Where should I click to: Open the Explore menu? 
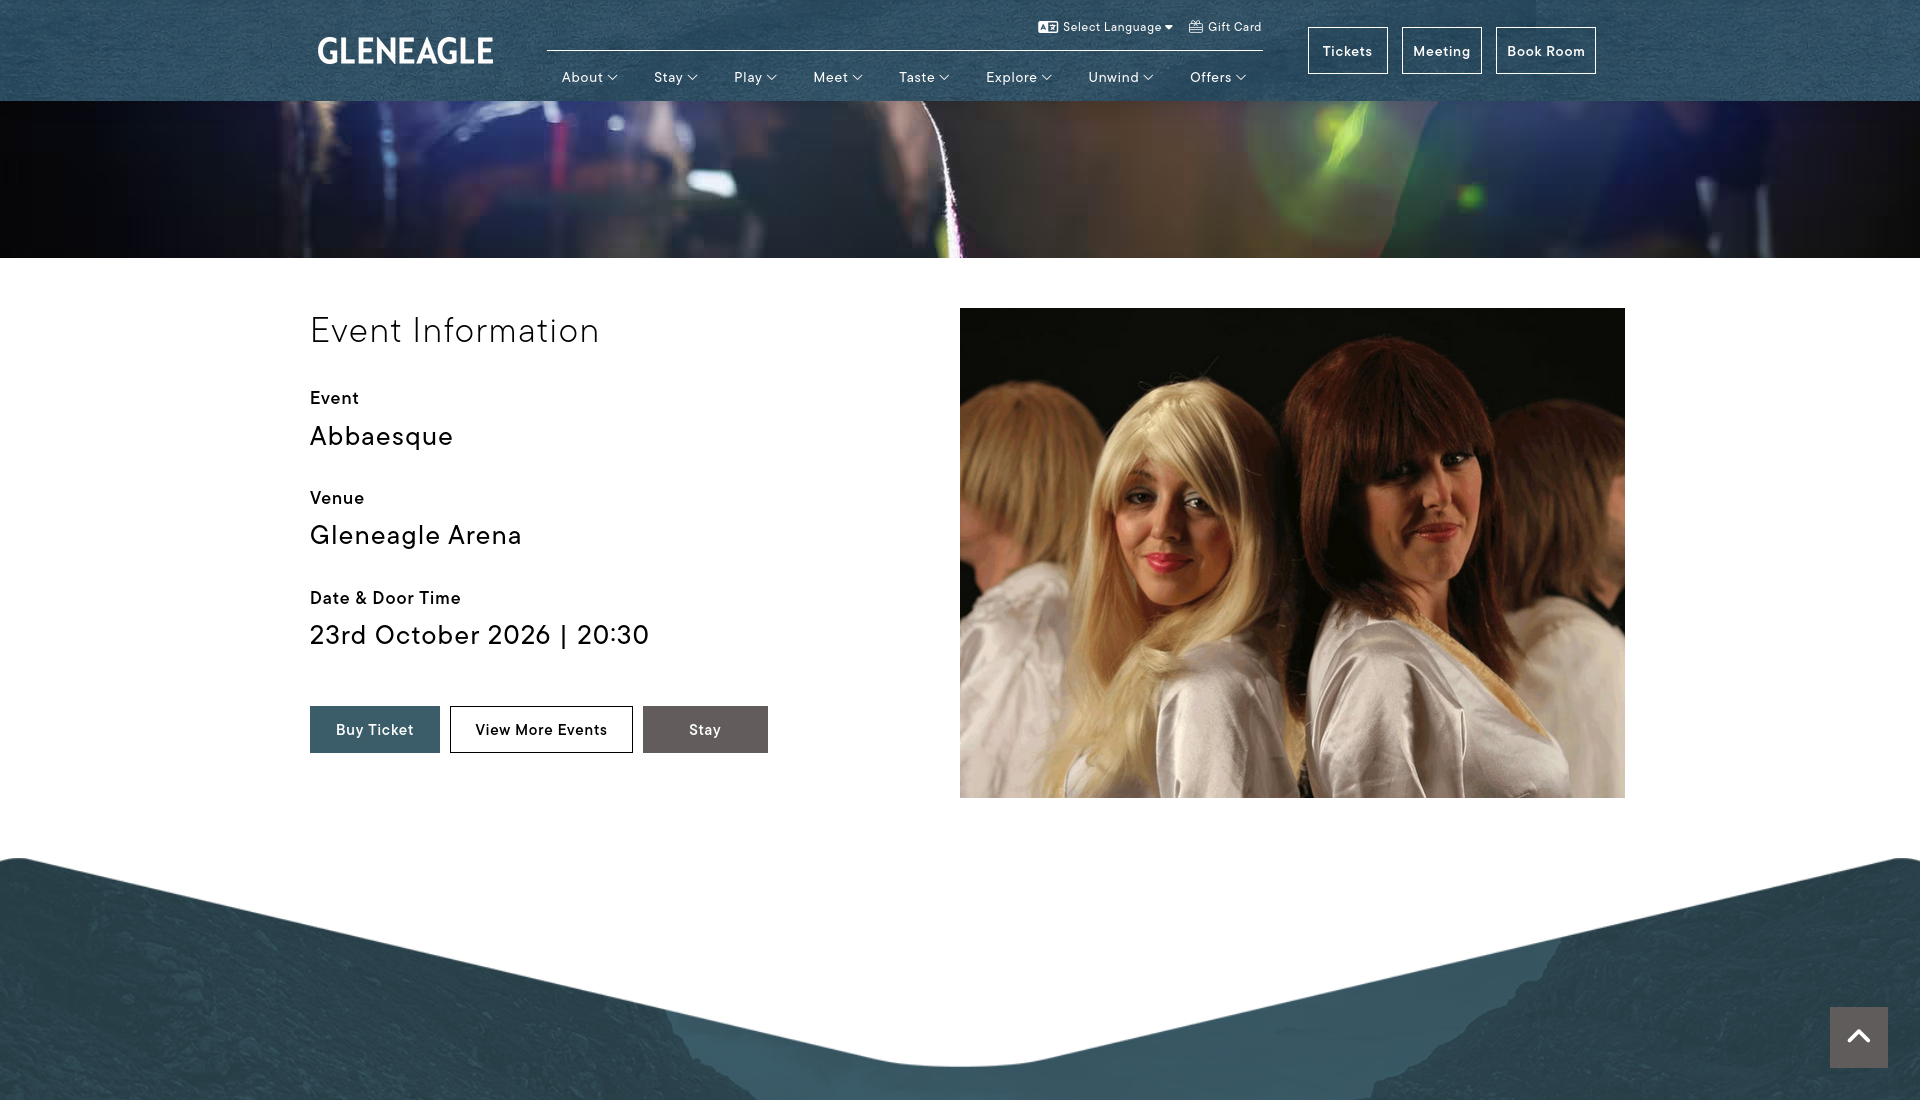[1019, 77]
